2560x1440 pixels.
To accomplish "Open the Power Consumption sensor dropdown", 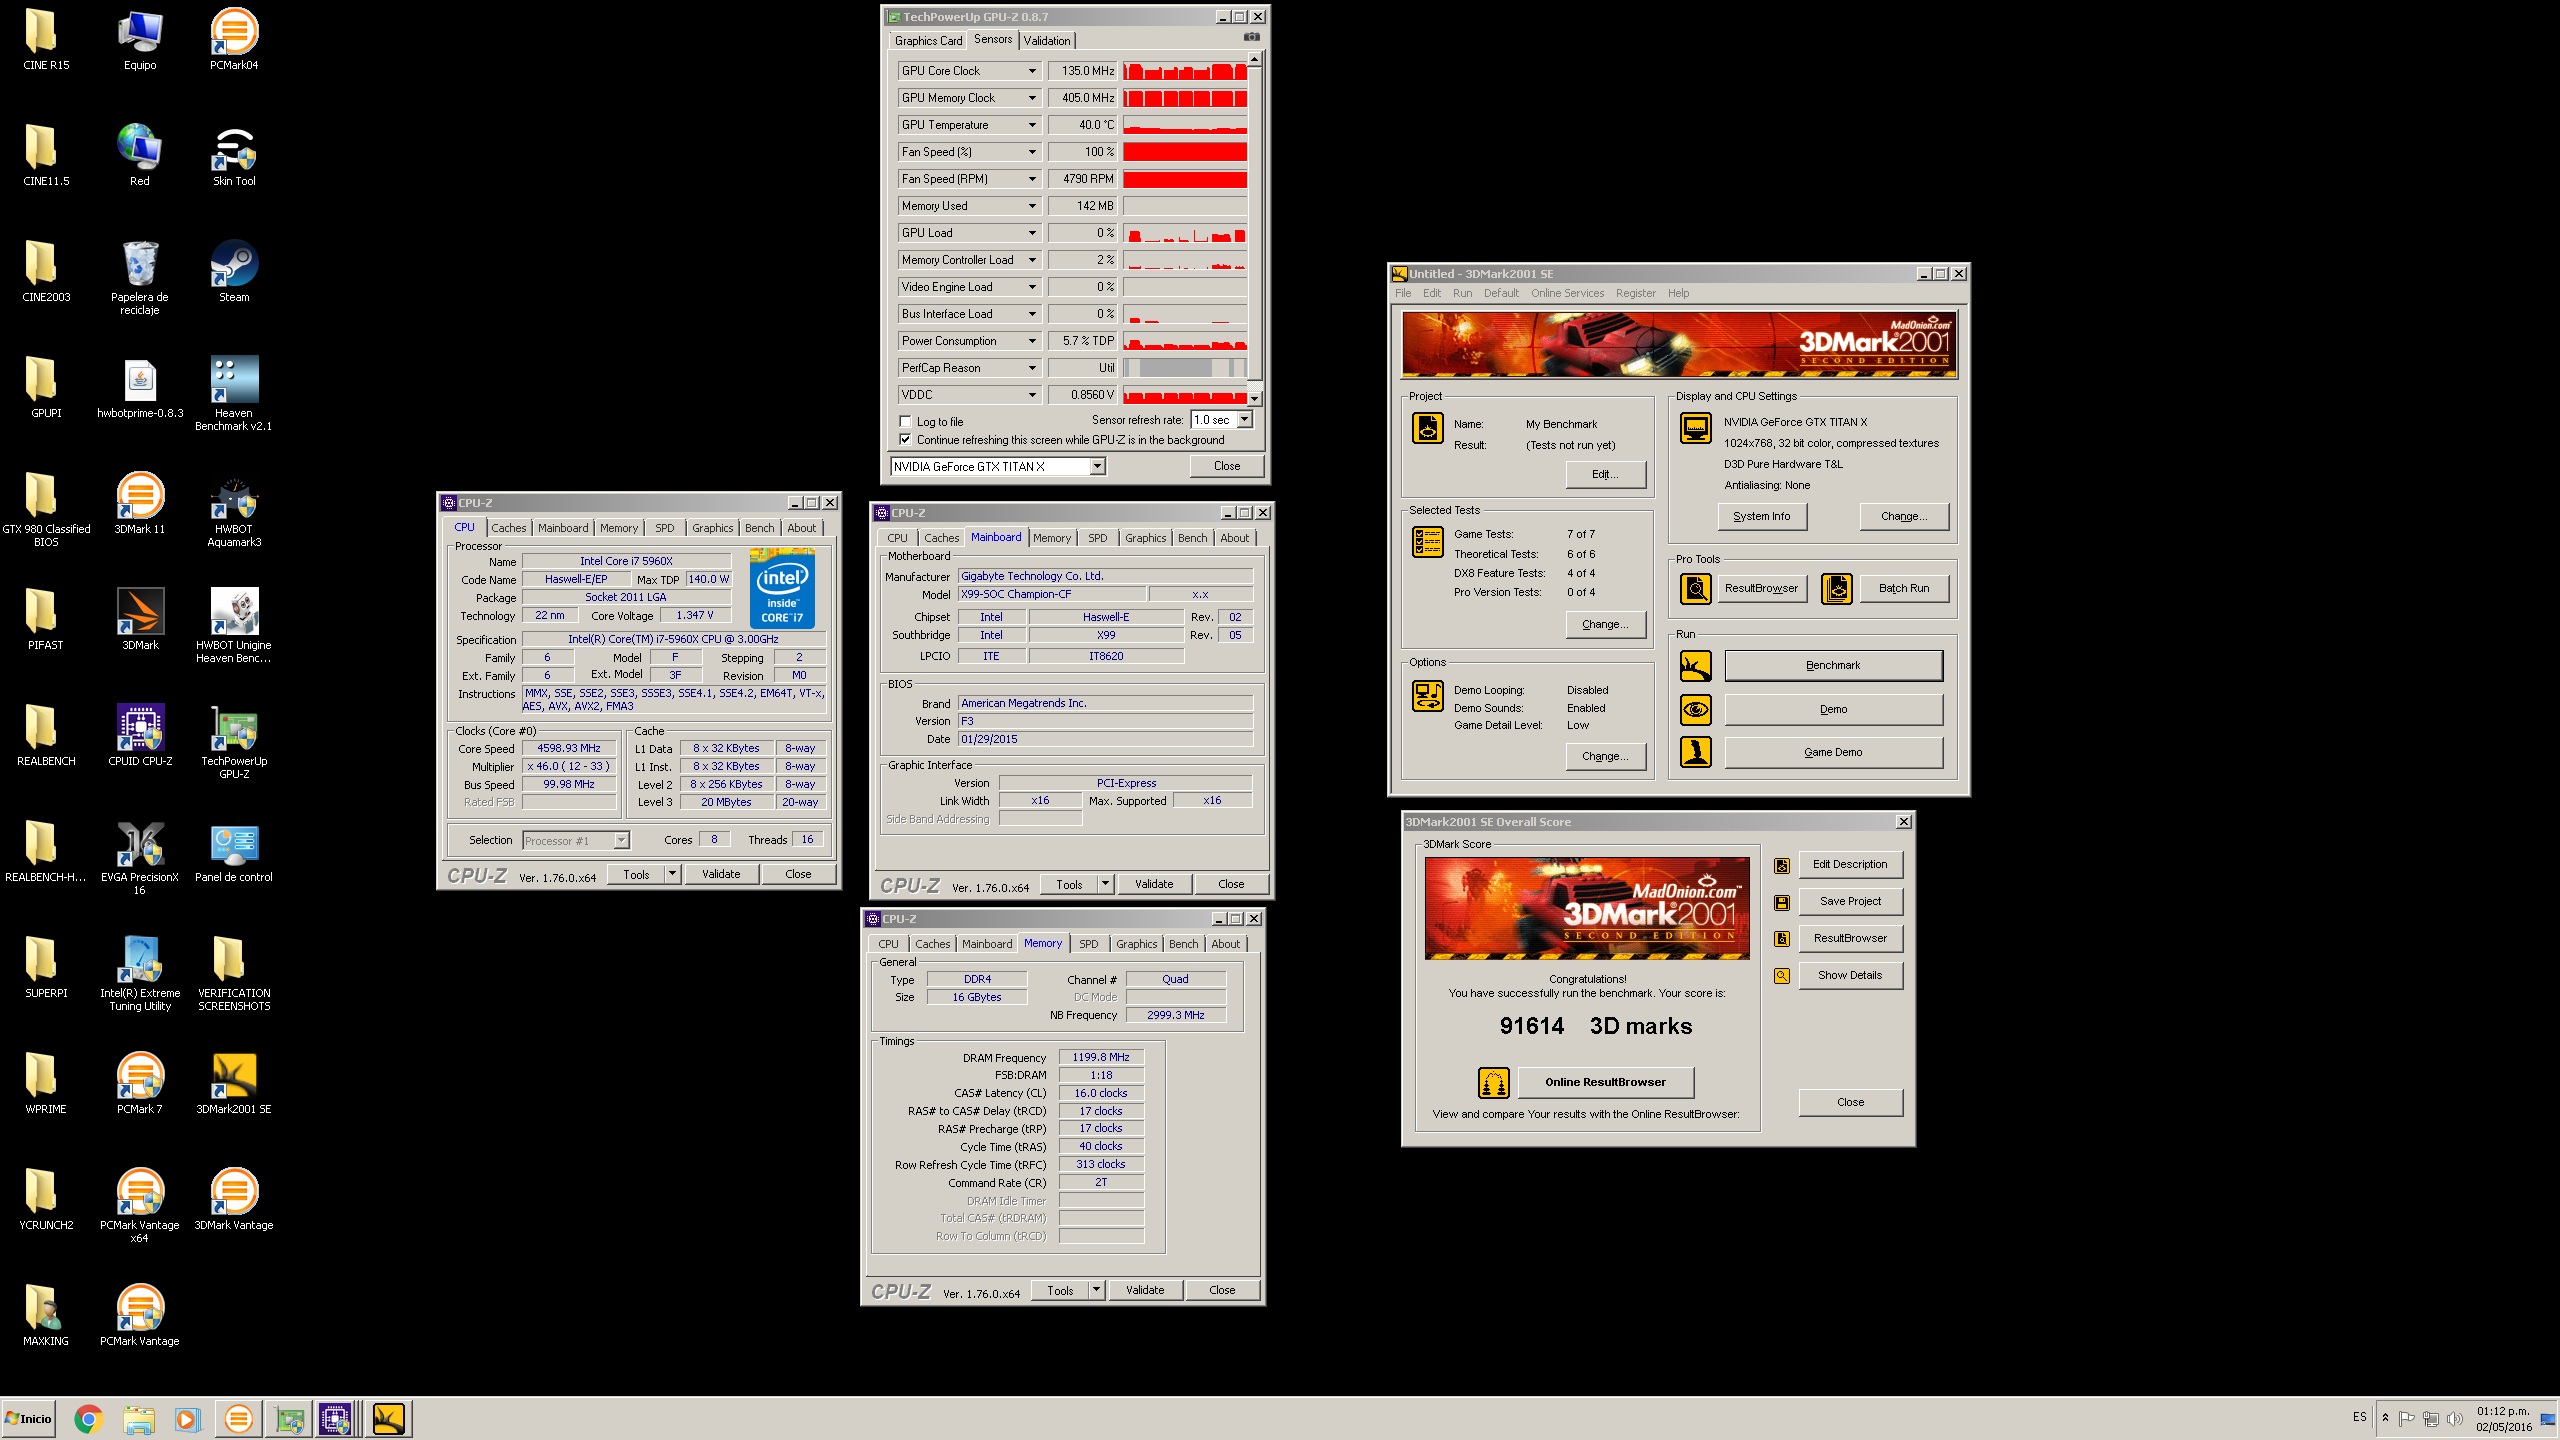I will (1032, 341).
